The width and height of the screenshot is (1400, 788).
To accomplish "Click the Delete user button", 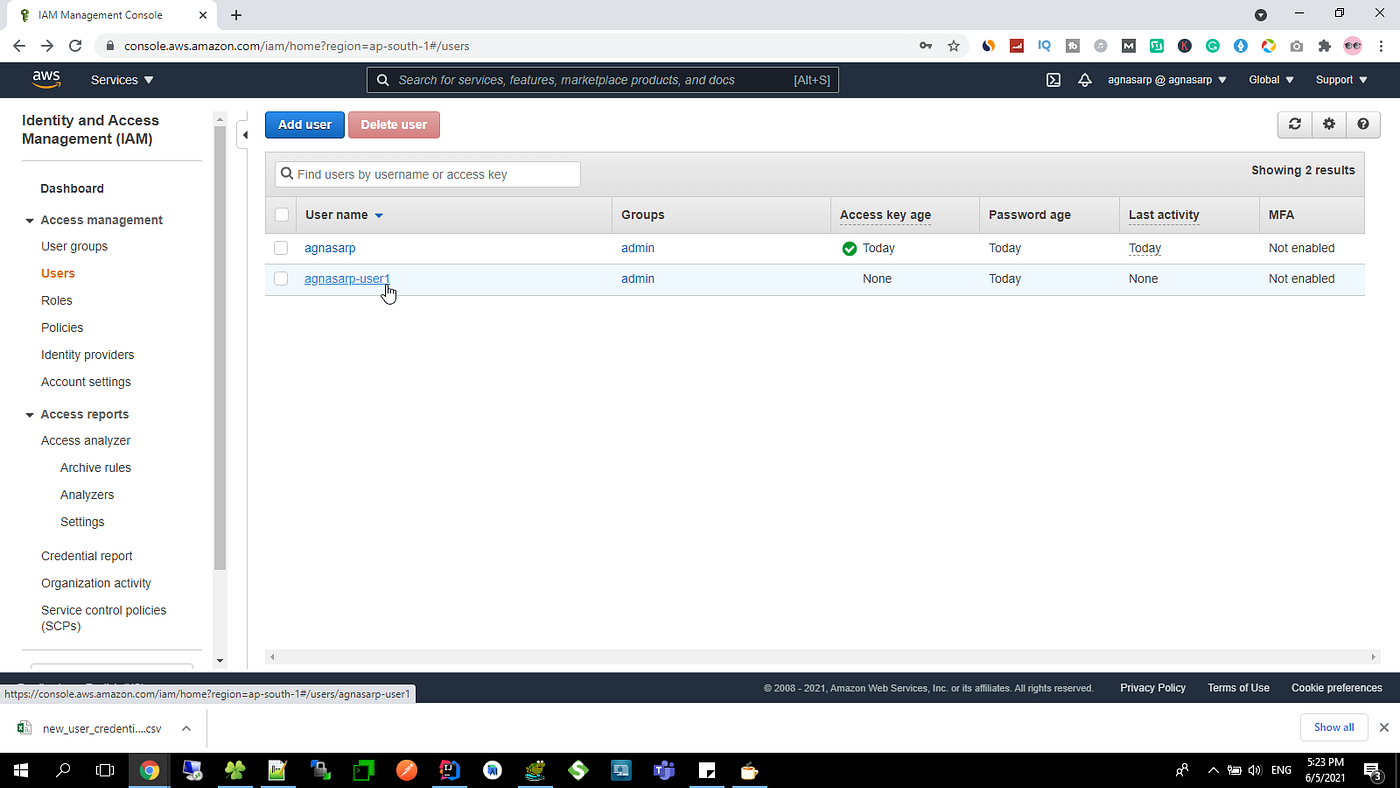I will coord(394,125).
